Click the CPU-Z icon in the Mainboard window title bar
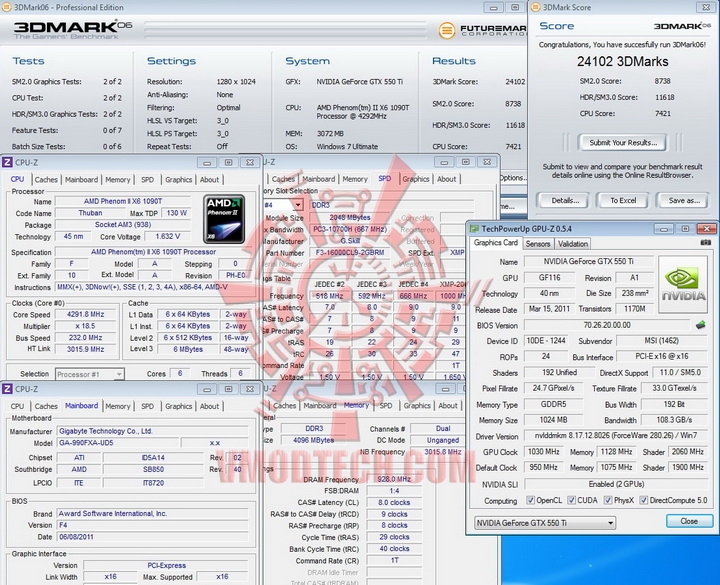The width and height of the screenshot is (720, 585). 7,389
